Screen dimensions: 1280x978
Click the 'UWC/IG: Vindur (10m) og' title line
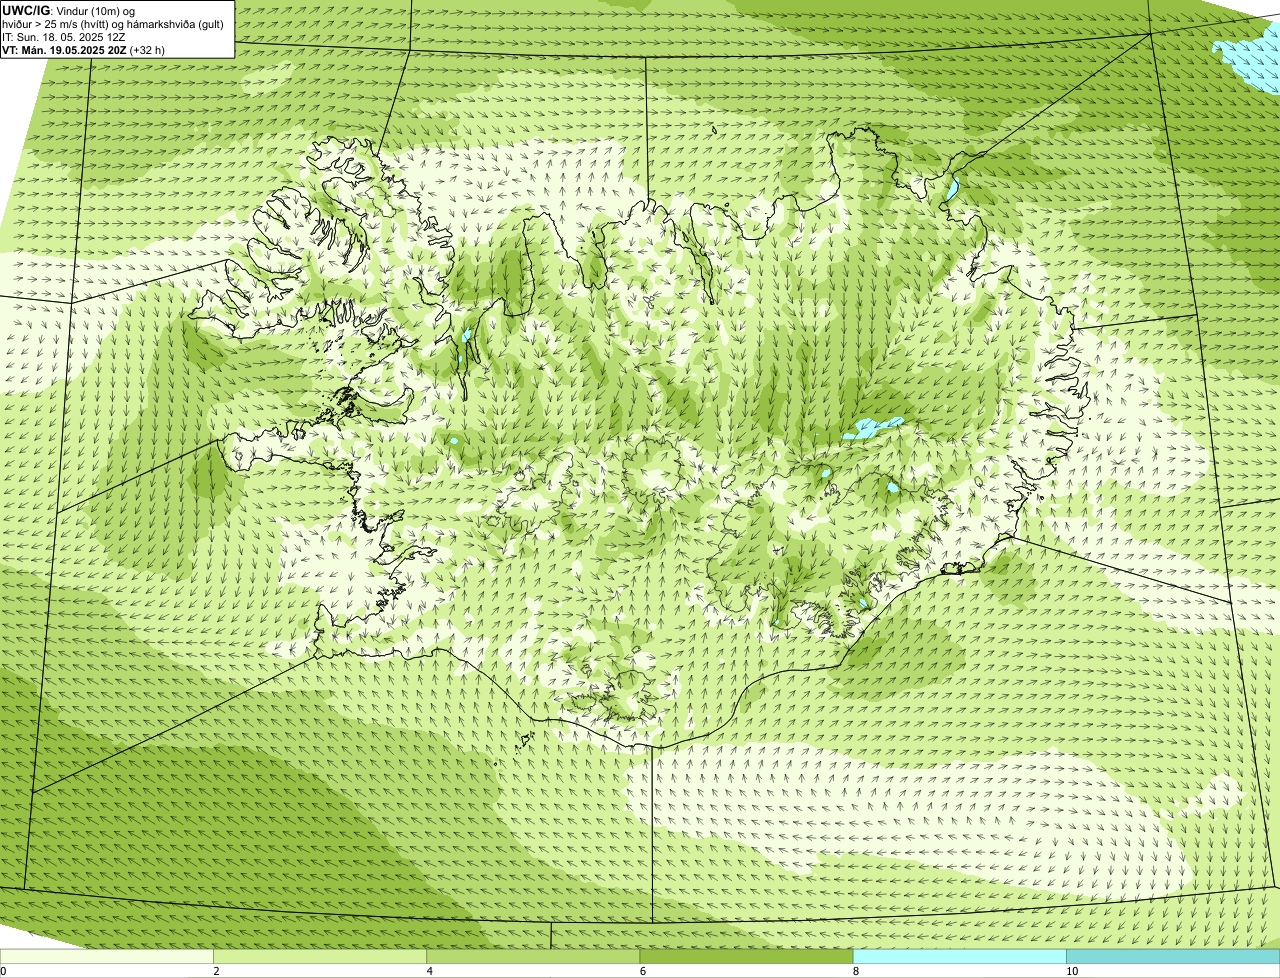[68, 10]
